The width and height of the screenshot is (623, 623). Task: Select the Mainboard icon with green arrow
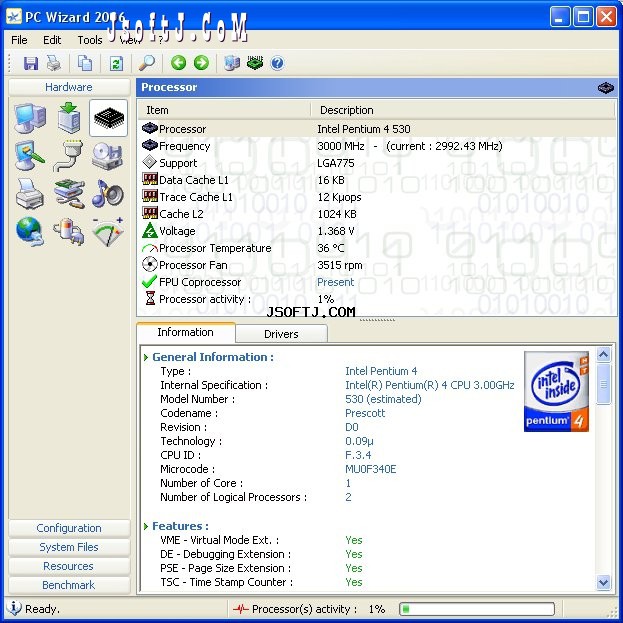(x=70, y=118)
